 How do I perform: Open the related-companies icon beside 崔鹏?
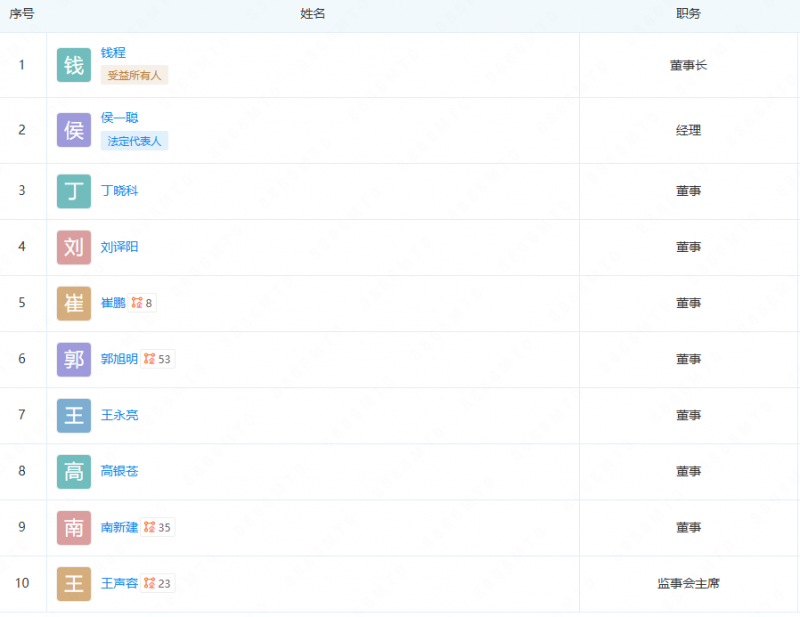click(142, 303)
